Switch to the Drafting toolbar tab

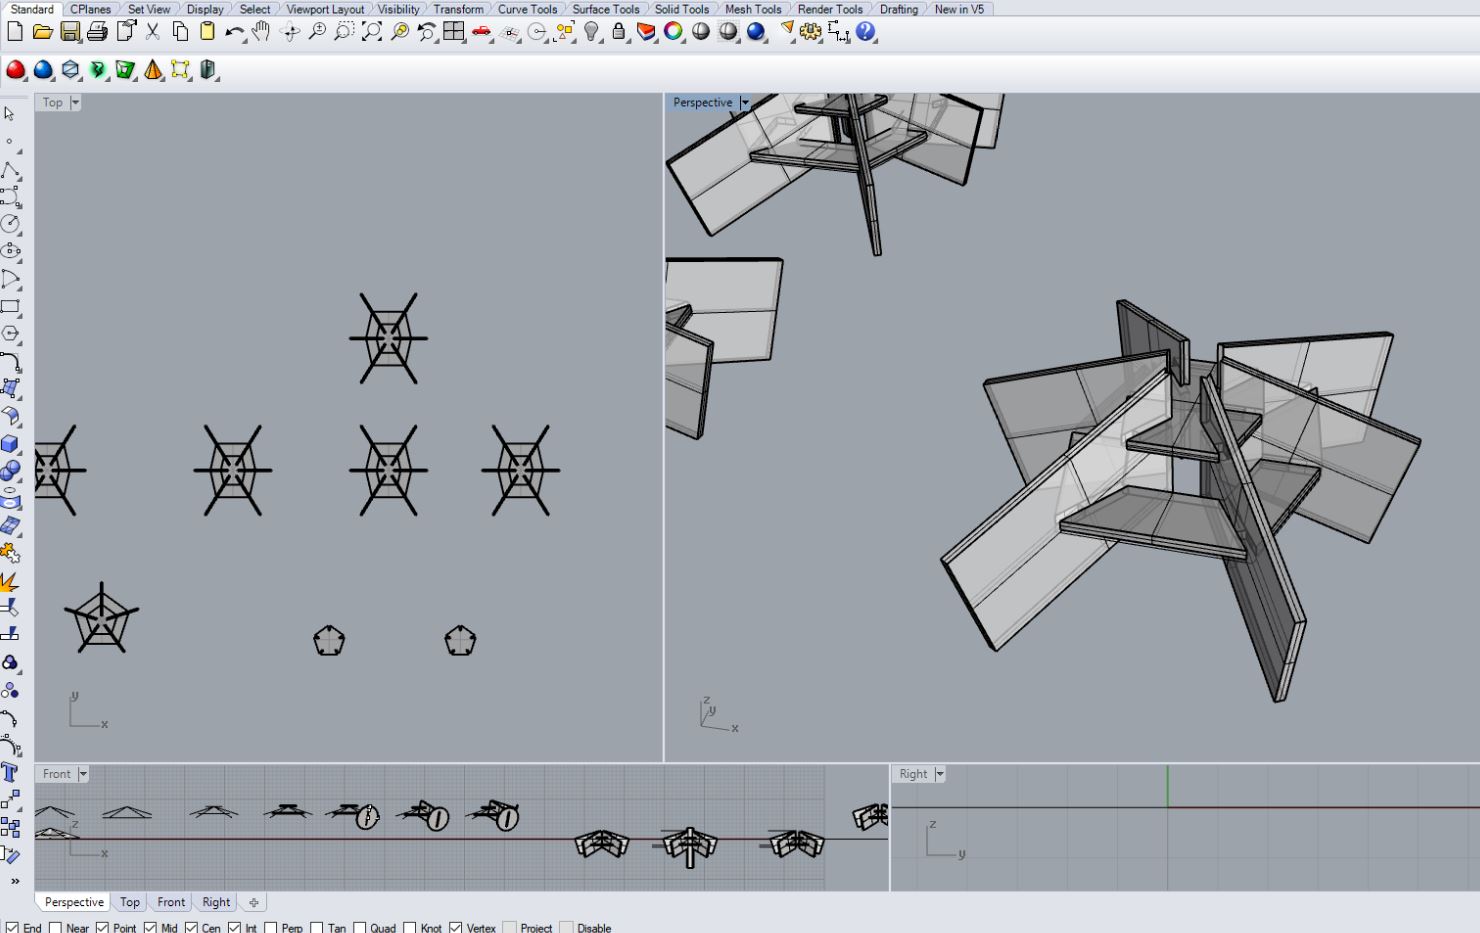pos(898,9)
